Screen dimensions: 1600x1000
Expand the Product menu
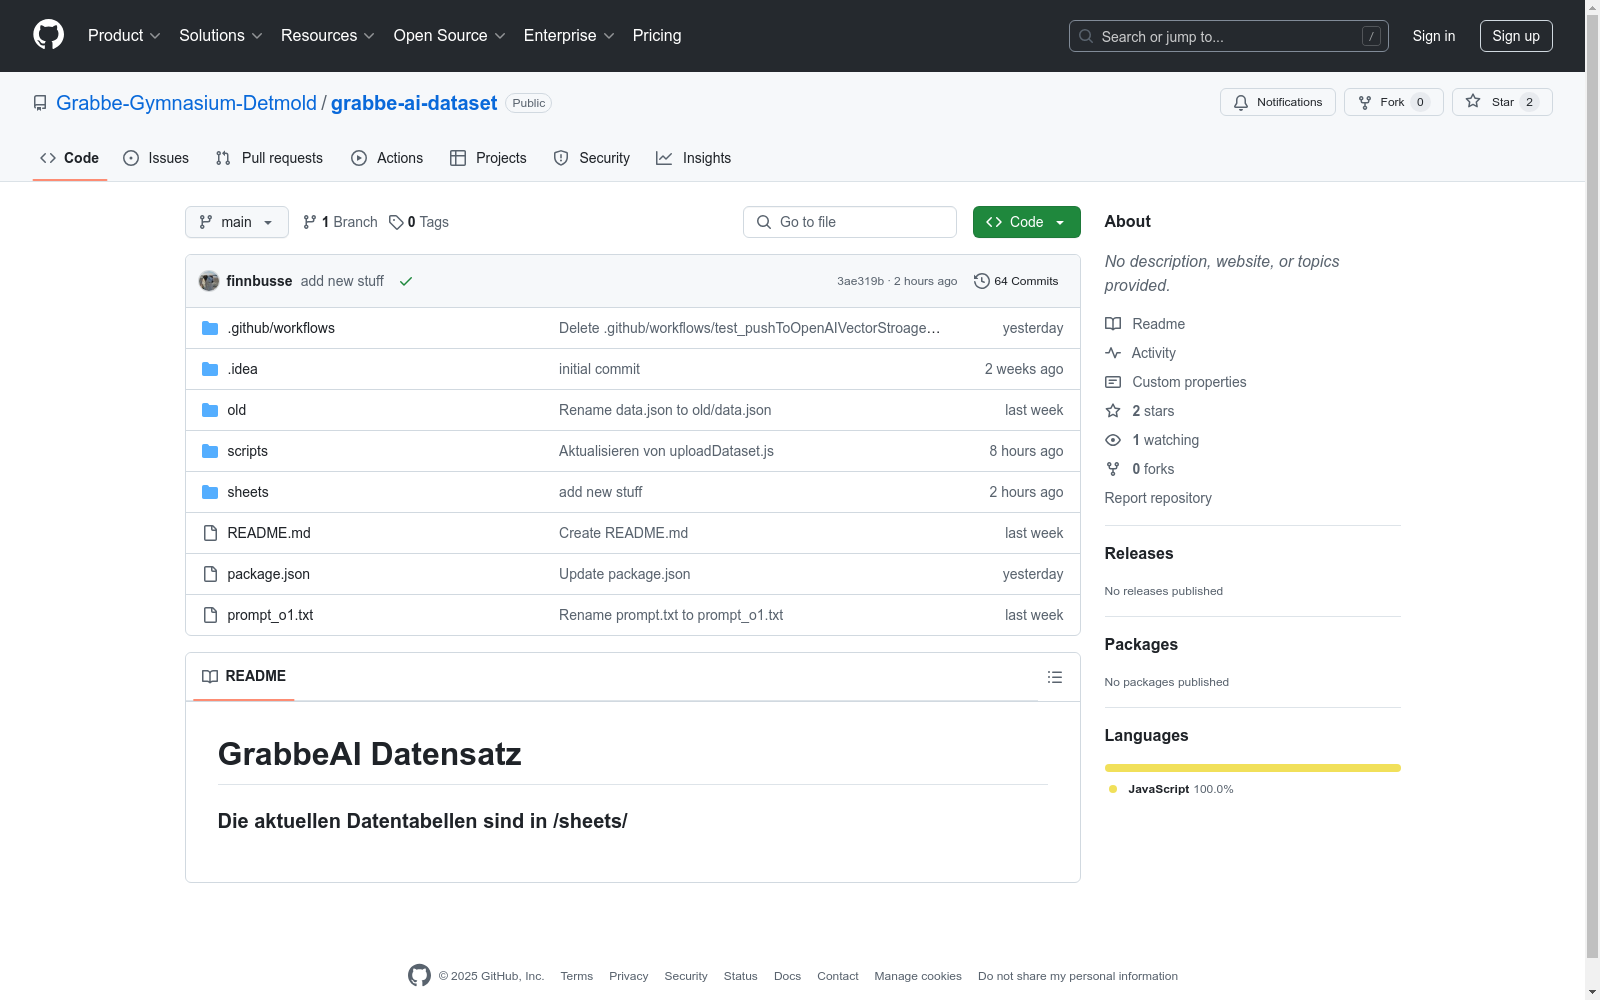(124, 36)
